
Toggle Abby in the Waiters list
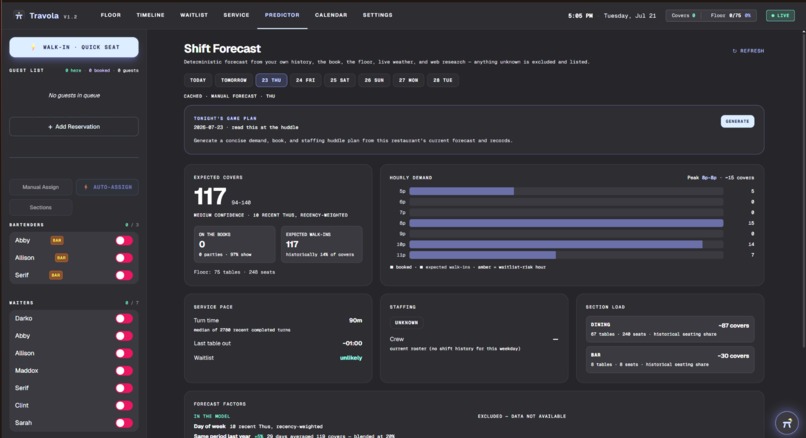(124, 336)
